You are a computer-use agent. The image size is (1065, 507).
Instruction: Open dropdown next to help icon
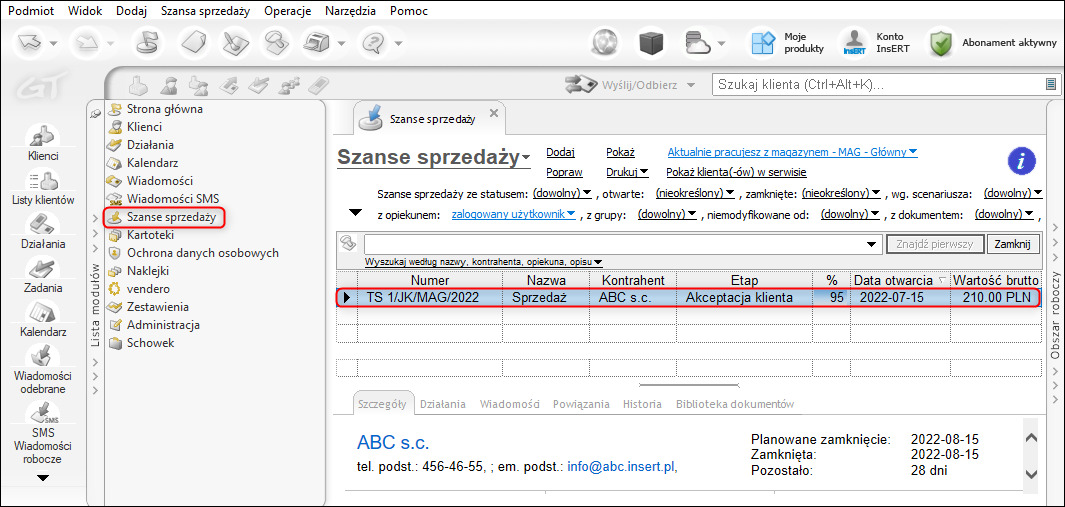tap(398, 43)
